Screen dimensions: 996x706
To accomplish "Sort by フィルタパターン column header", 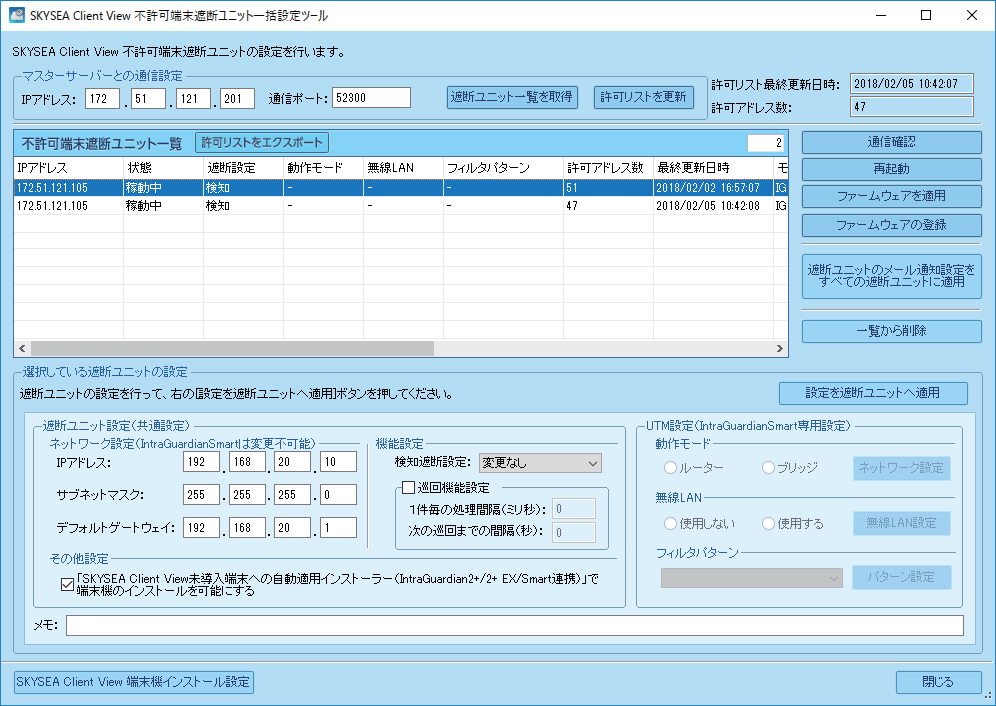I will (x=503, y=168).
